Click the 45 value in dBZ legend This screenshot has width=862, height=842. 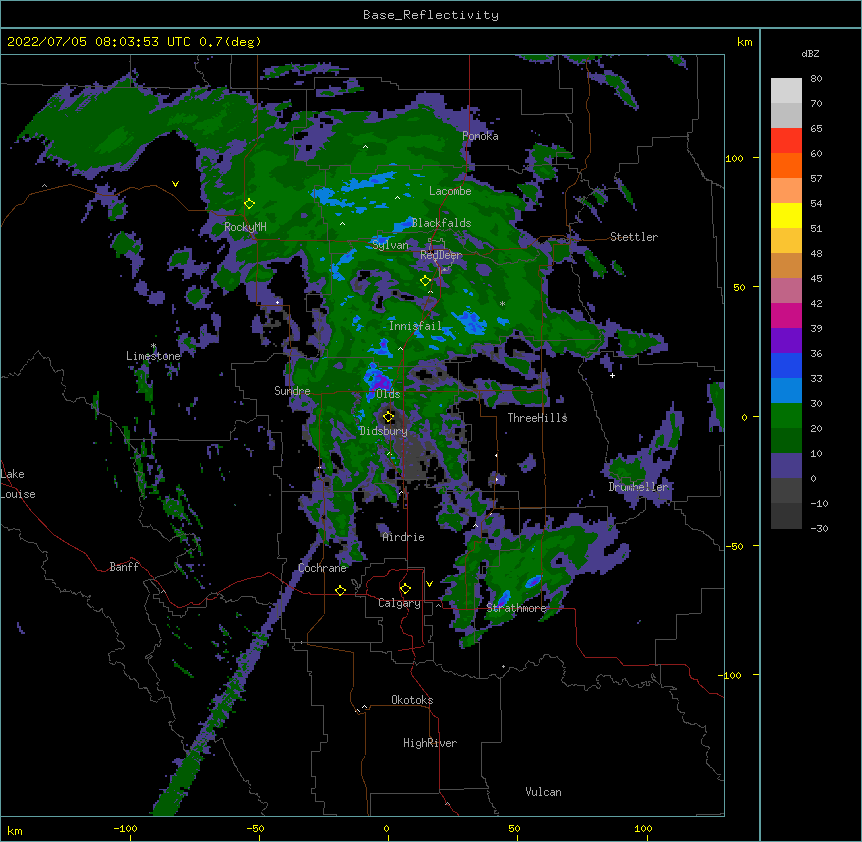[x=816, y=279]
